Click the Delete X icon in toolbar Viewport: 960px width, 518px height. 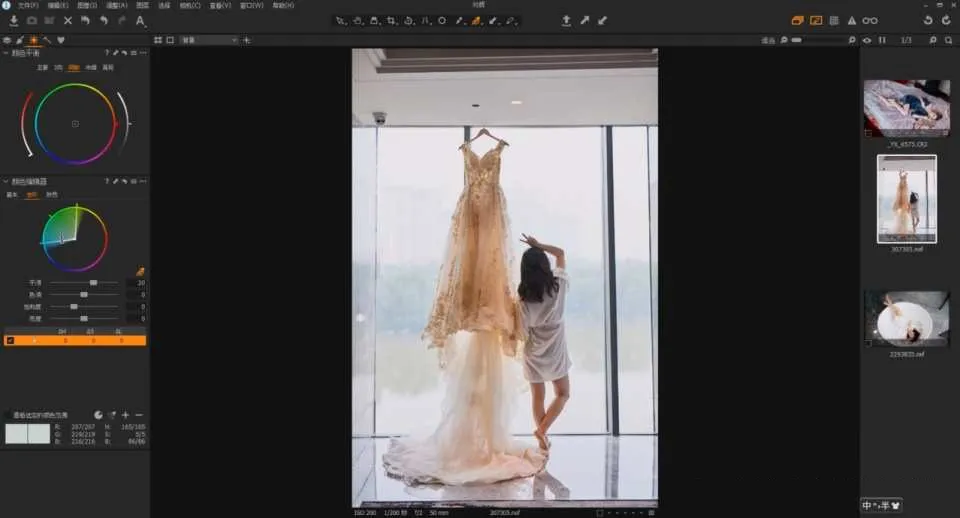68,21
